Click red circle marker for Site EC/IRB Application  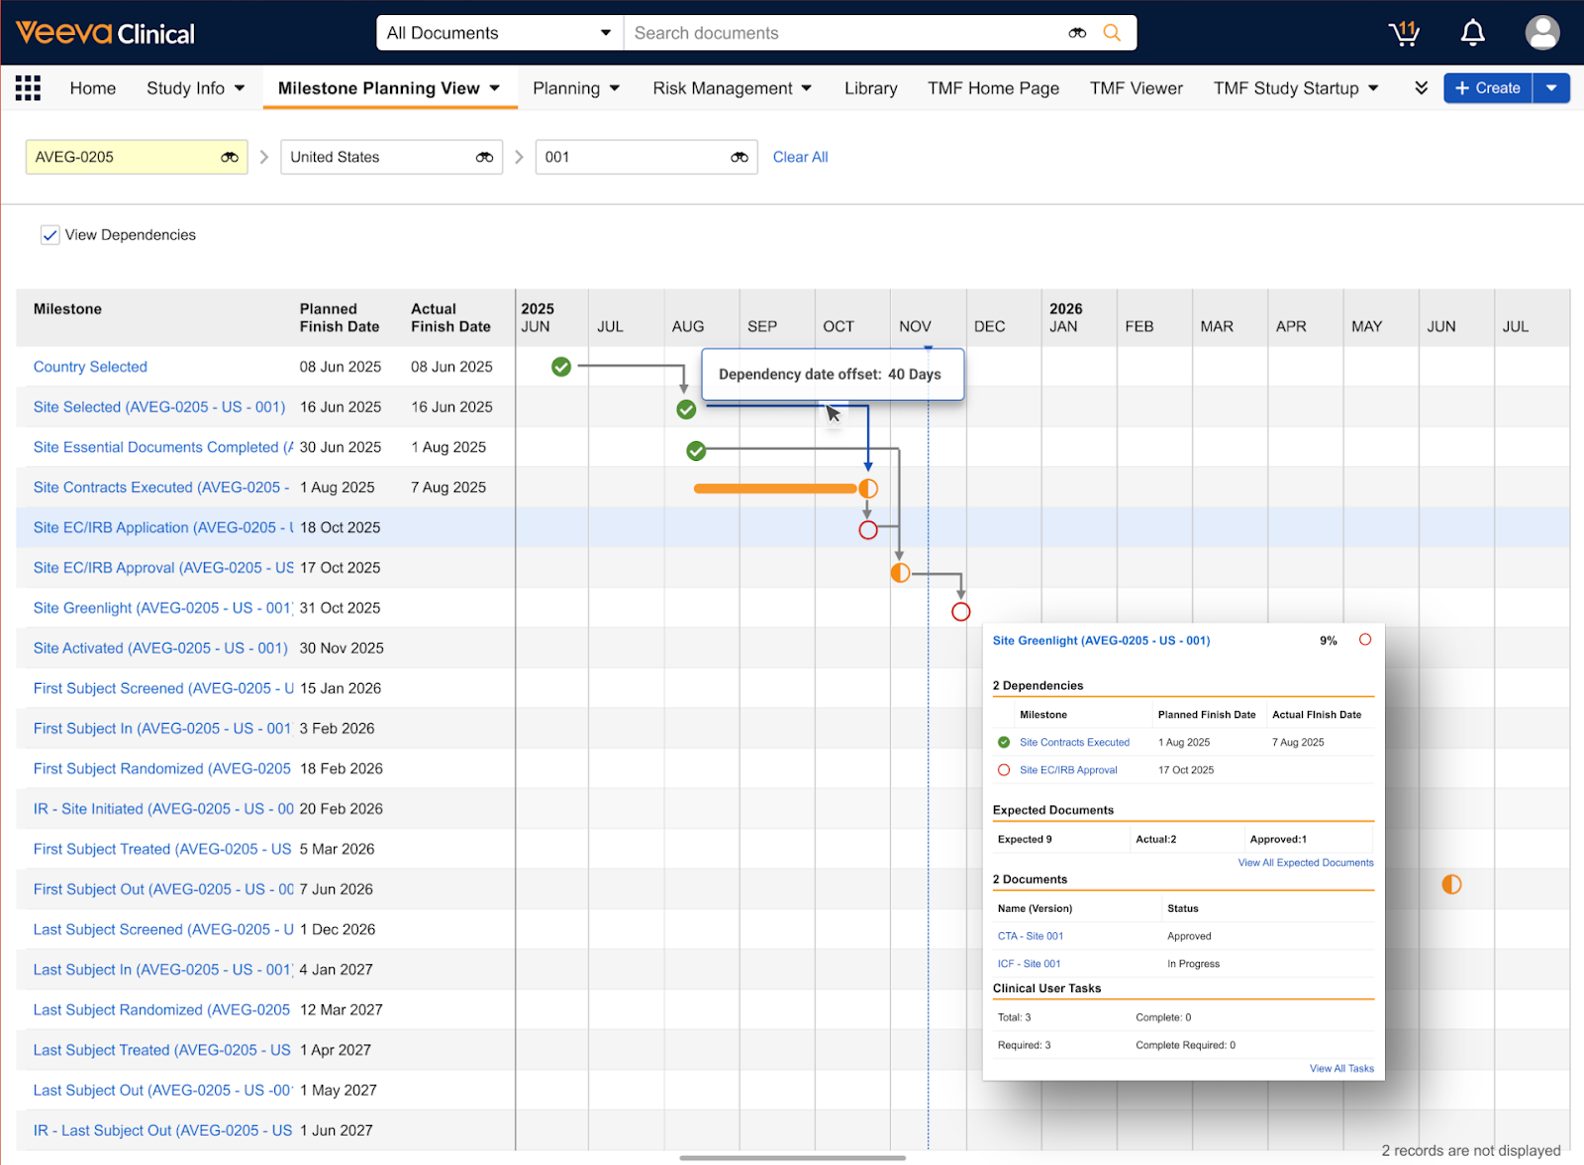868,530
